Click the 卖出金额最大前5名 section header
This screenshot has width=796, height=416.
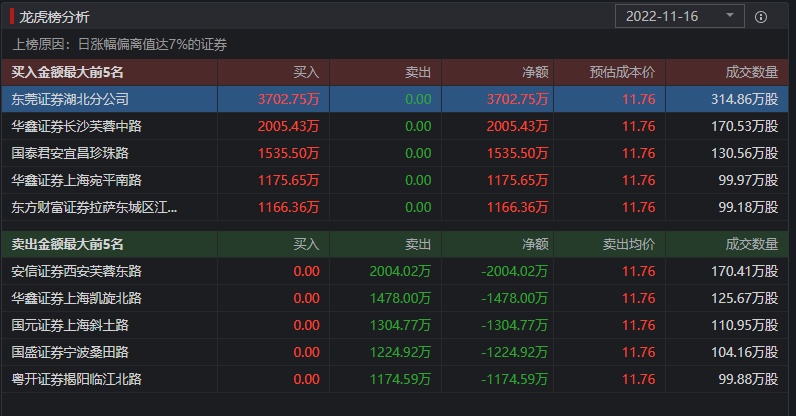(67, 244)
